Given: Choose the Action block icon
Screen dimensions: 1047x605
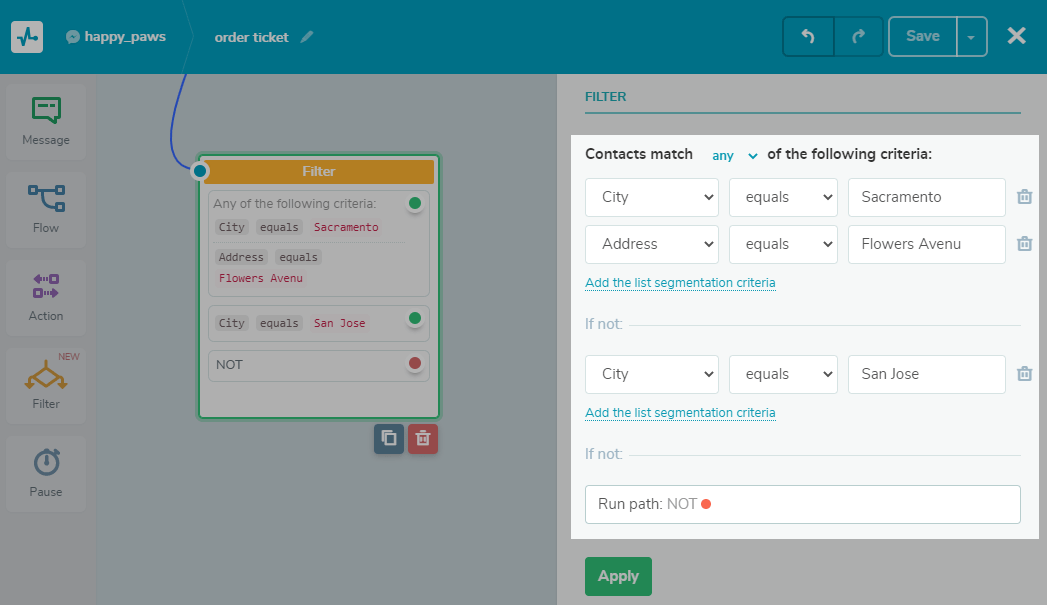Looking at the screenshot, I should point(46,286).
